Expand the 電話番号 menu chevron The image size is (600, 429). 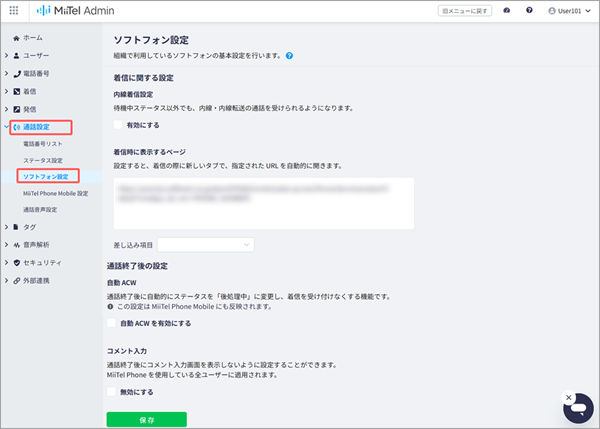7,73
